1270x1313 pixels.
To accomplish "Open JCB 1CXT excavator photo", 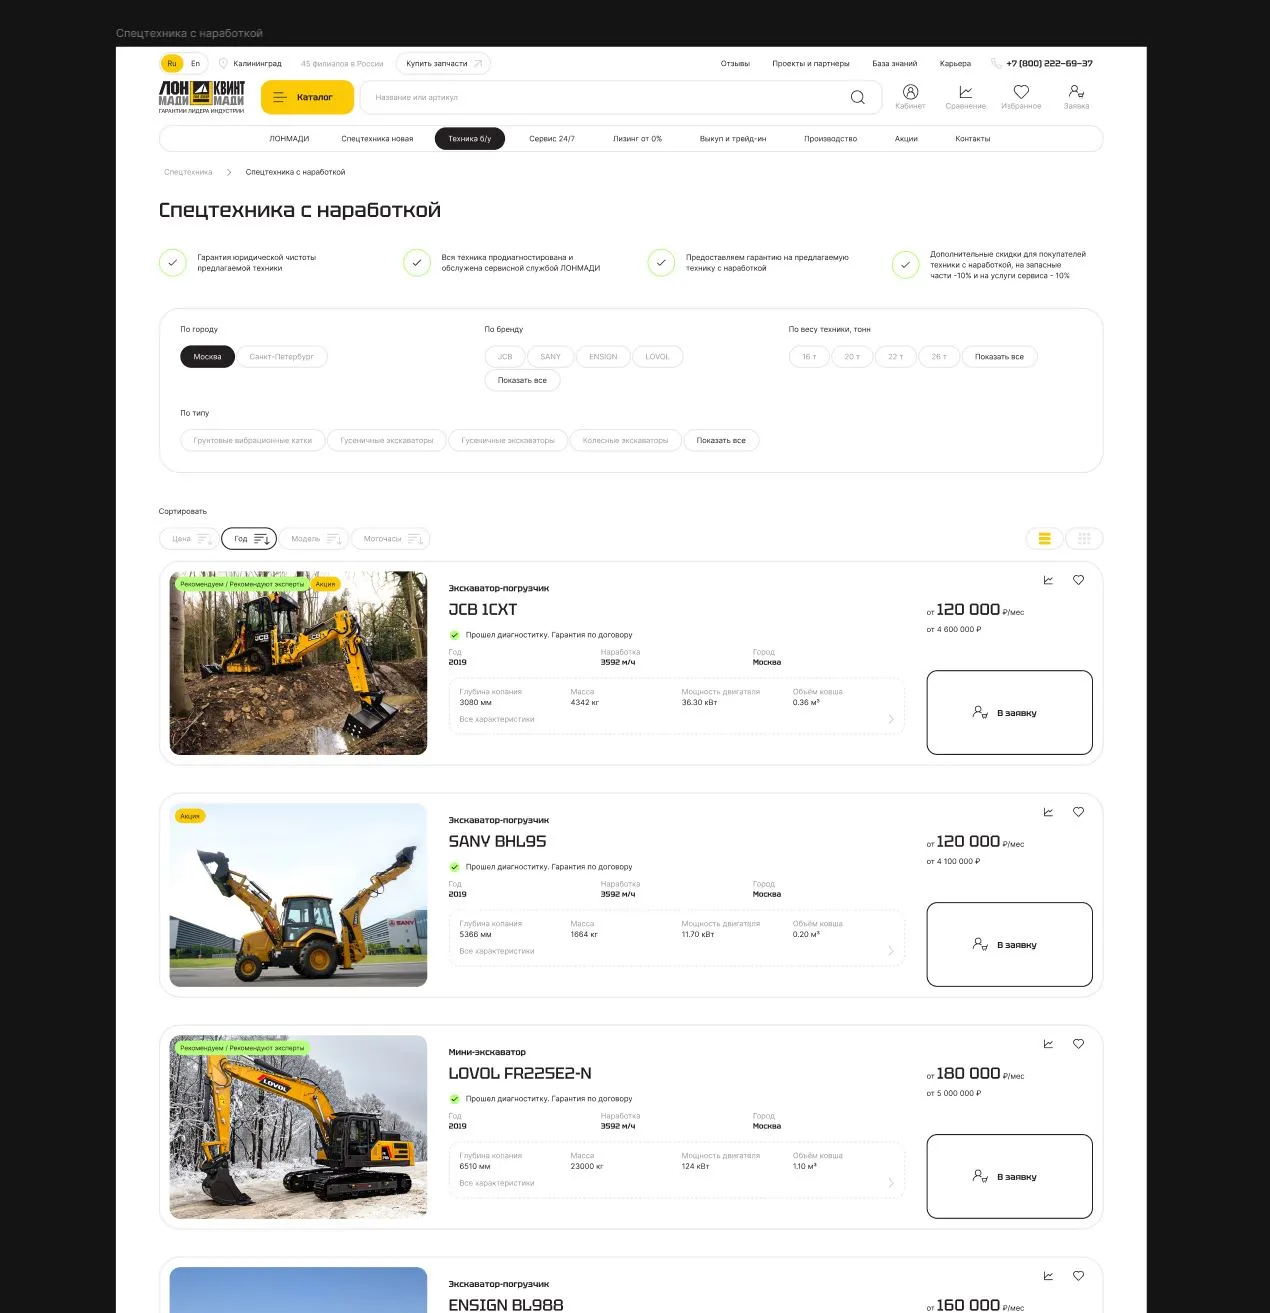I will click(x=298, y=663).
